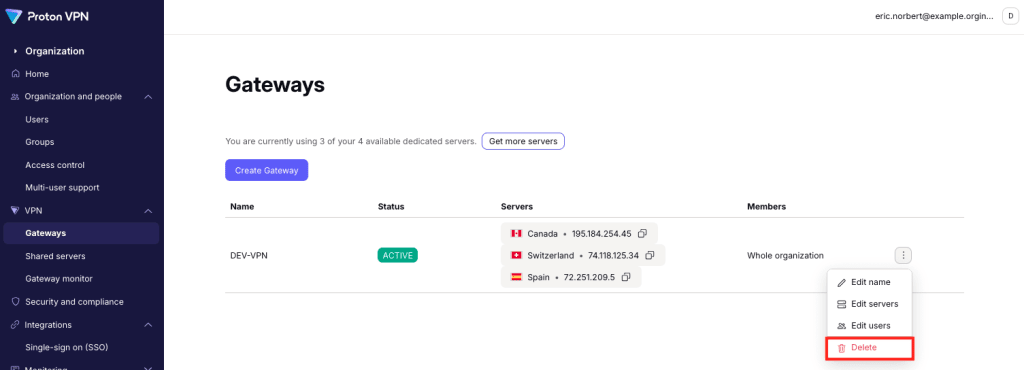The image size is (1024, 370).
Task: Click the people icon beside Edit users
Action: point(841,326)
